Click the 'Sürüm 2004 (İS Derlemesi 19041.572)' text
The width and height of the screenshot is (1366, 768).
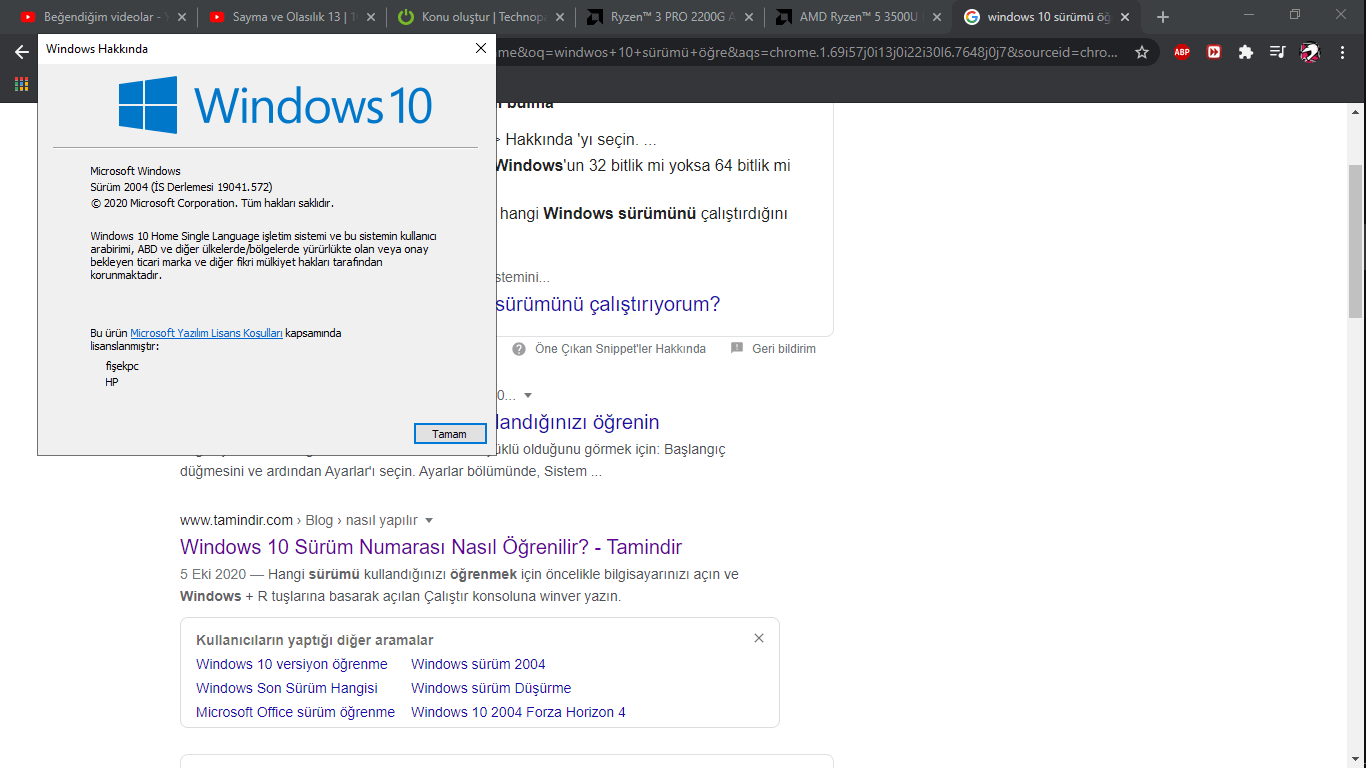click(181, 187)
